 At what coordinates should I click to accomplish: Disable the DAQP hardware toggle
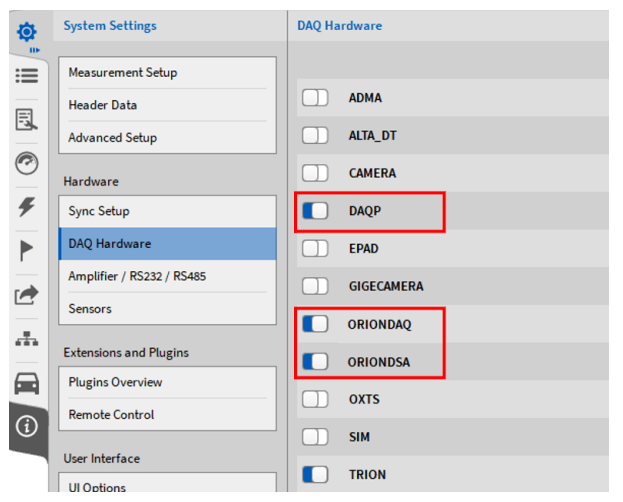pyautogui.click(x=315, y=211)
